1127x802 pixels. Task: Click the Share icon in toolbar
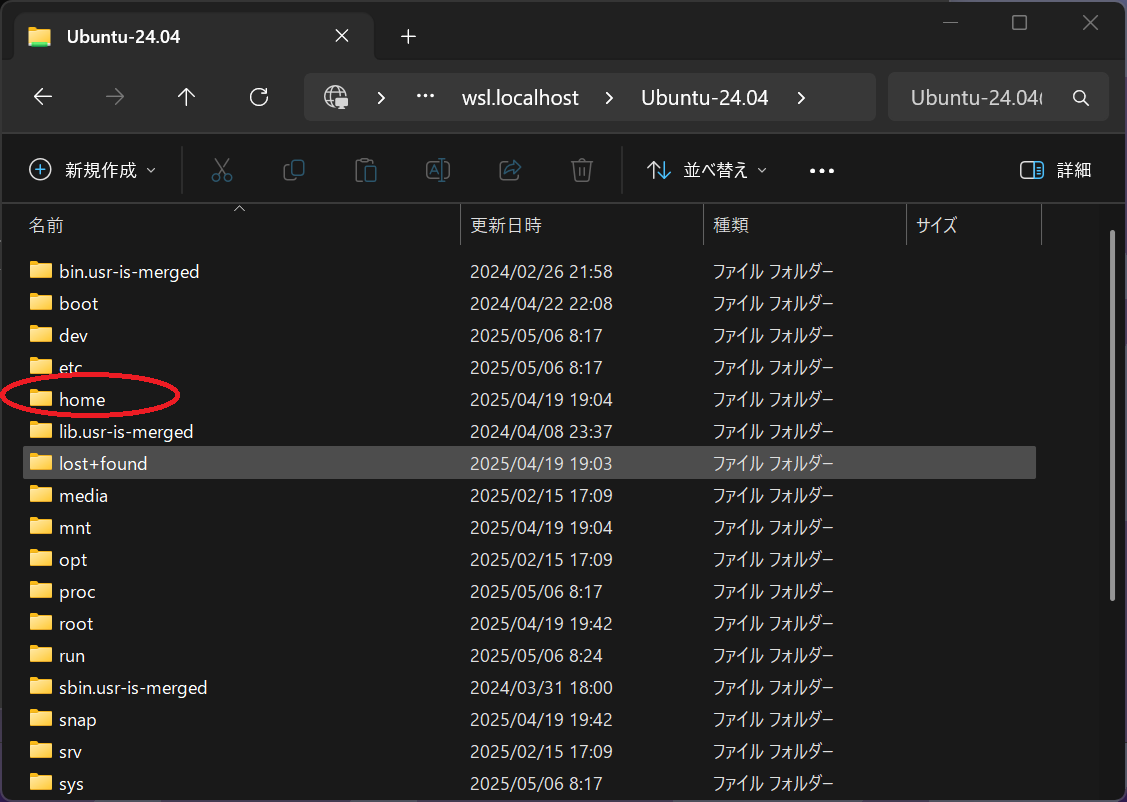pyautogui.click(x=510, y=170)
